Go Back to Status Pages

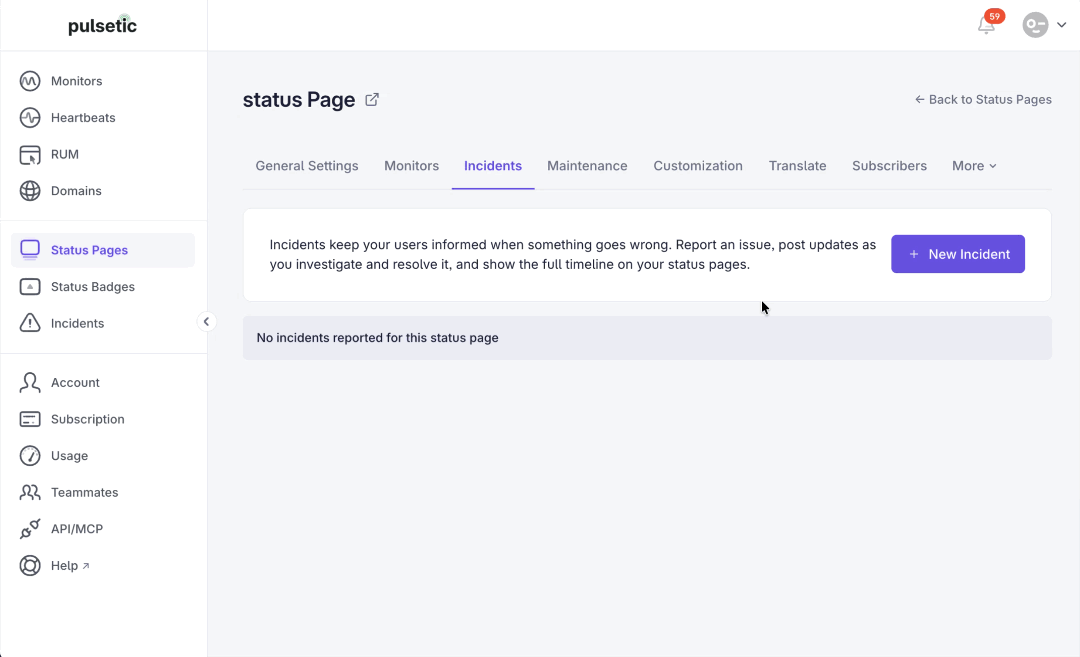983,100
